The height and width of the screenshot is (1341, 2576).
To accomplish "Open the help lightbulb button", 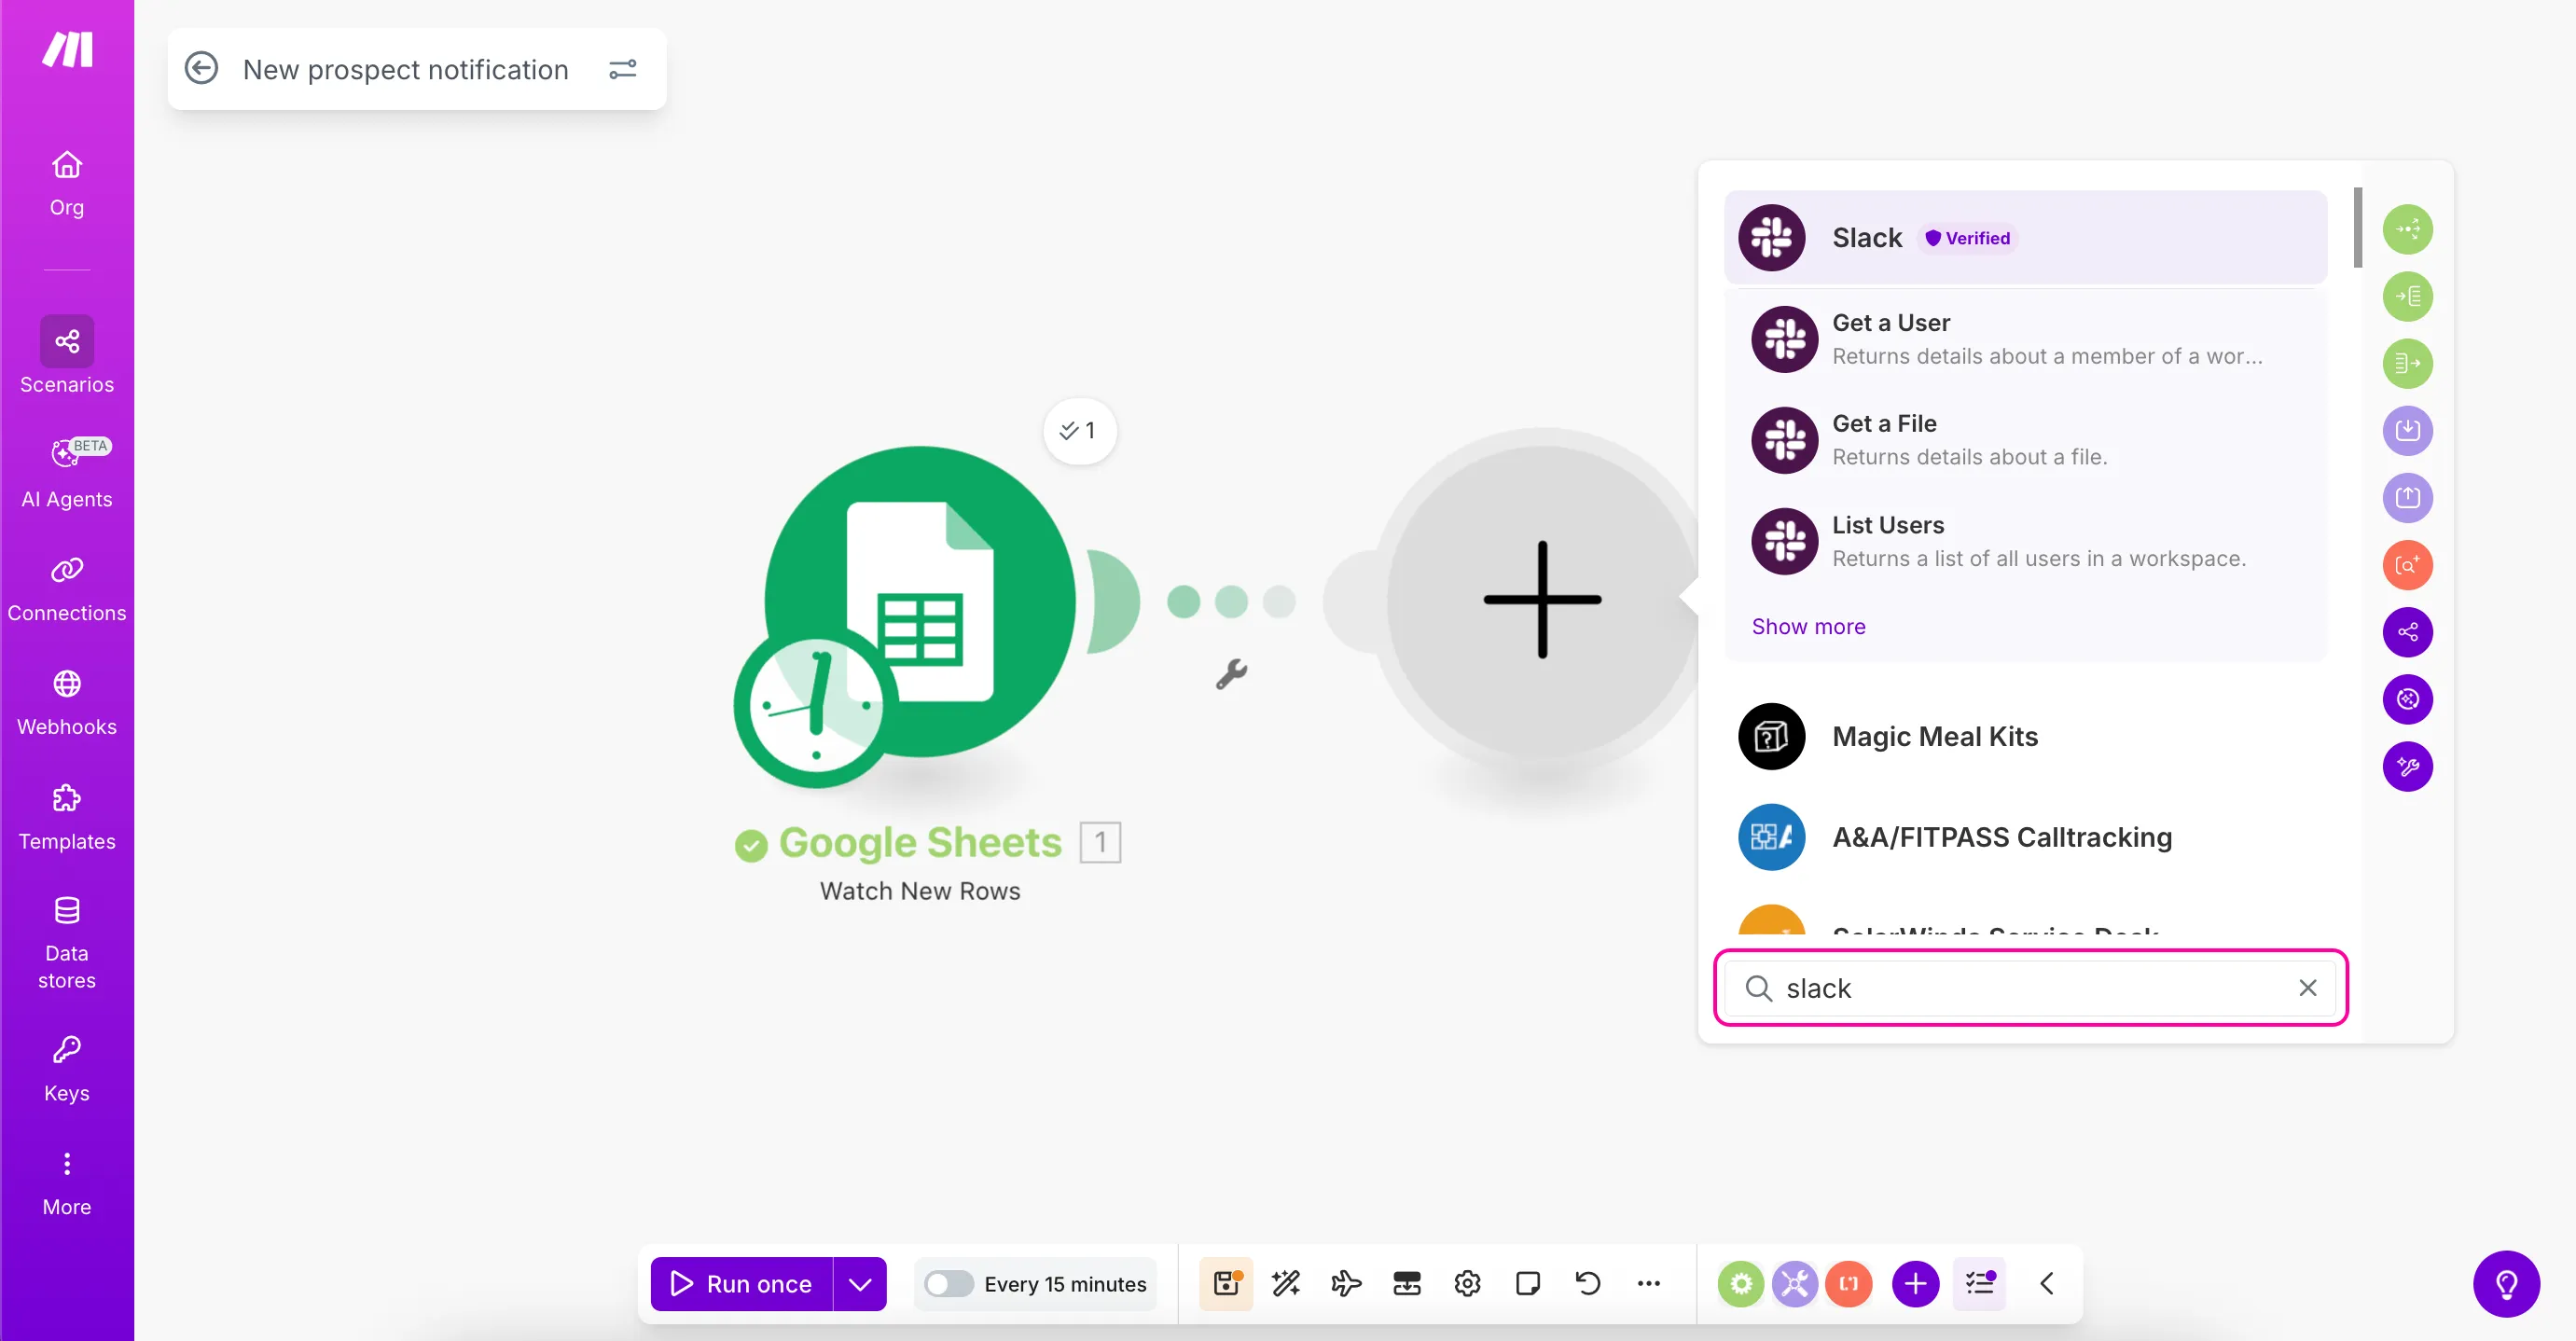I will pyautogui.click(x=2506, y=1284).
